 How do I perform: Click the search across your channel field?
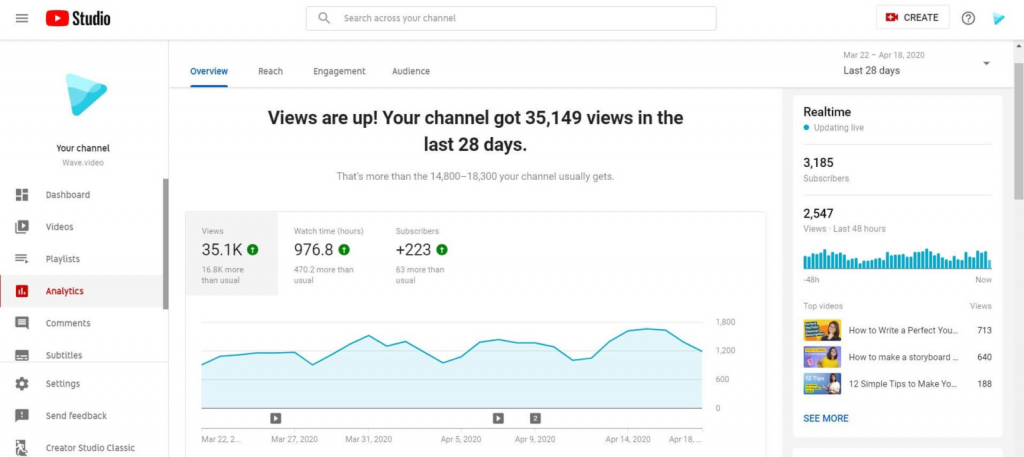[x=511, y=18]
